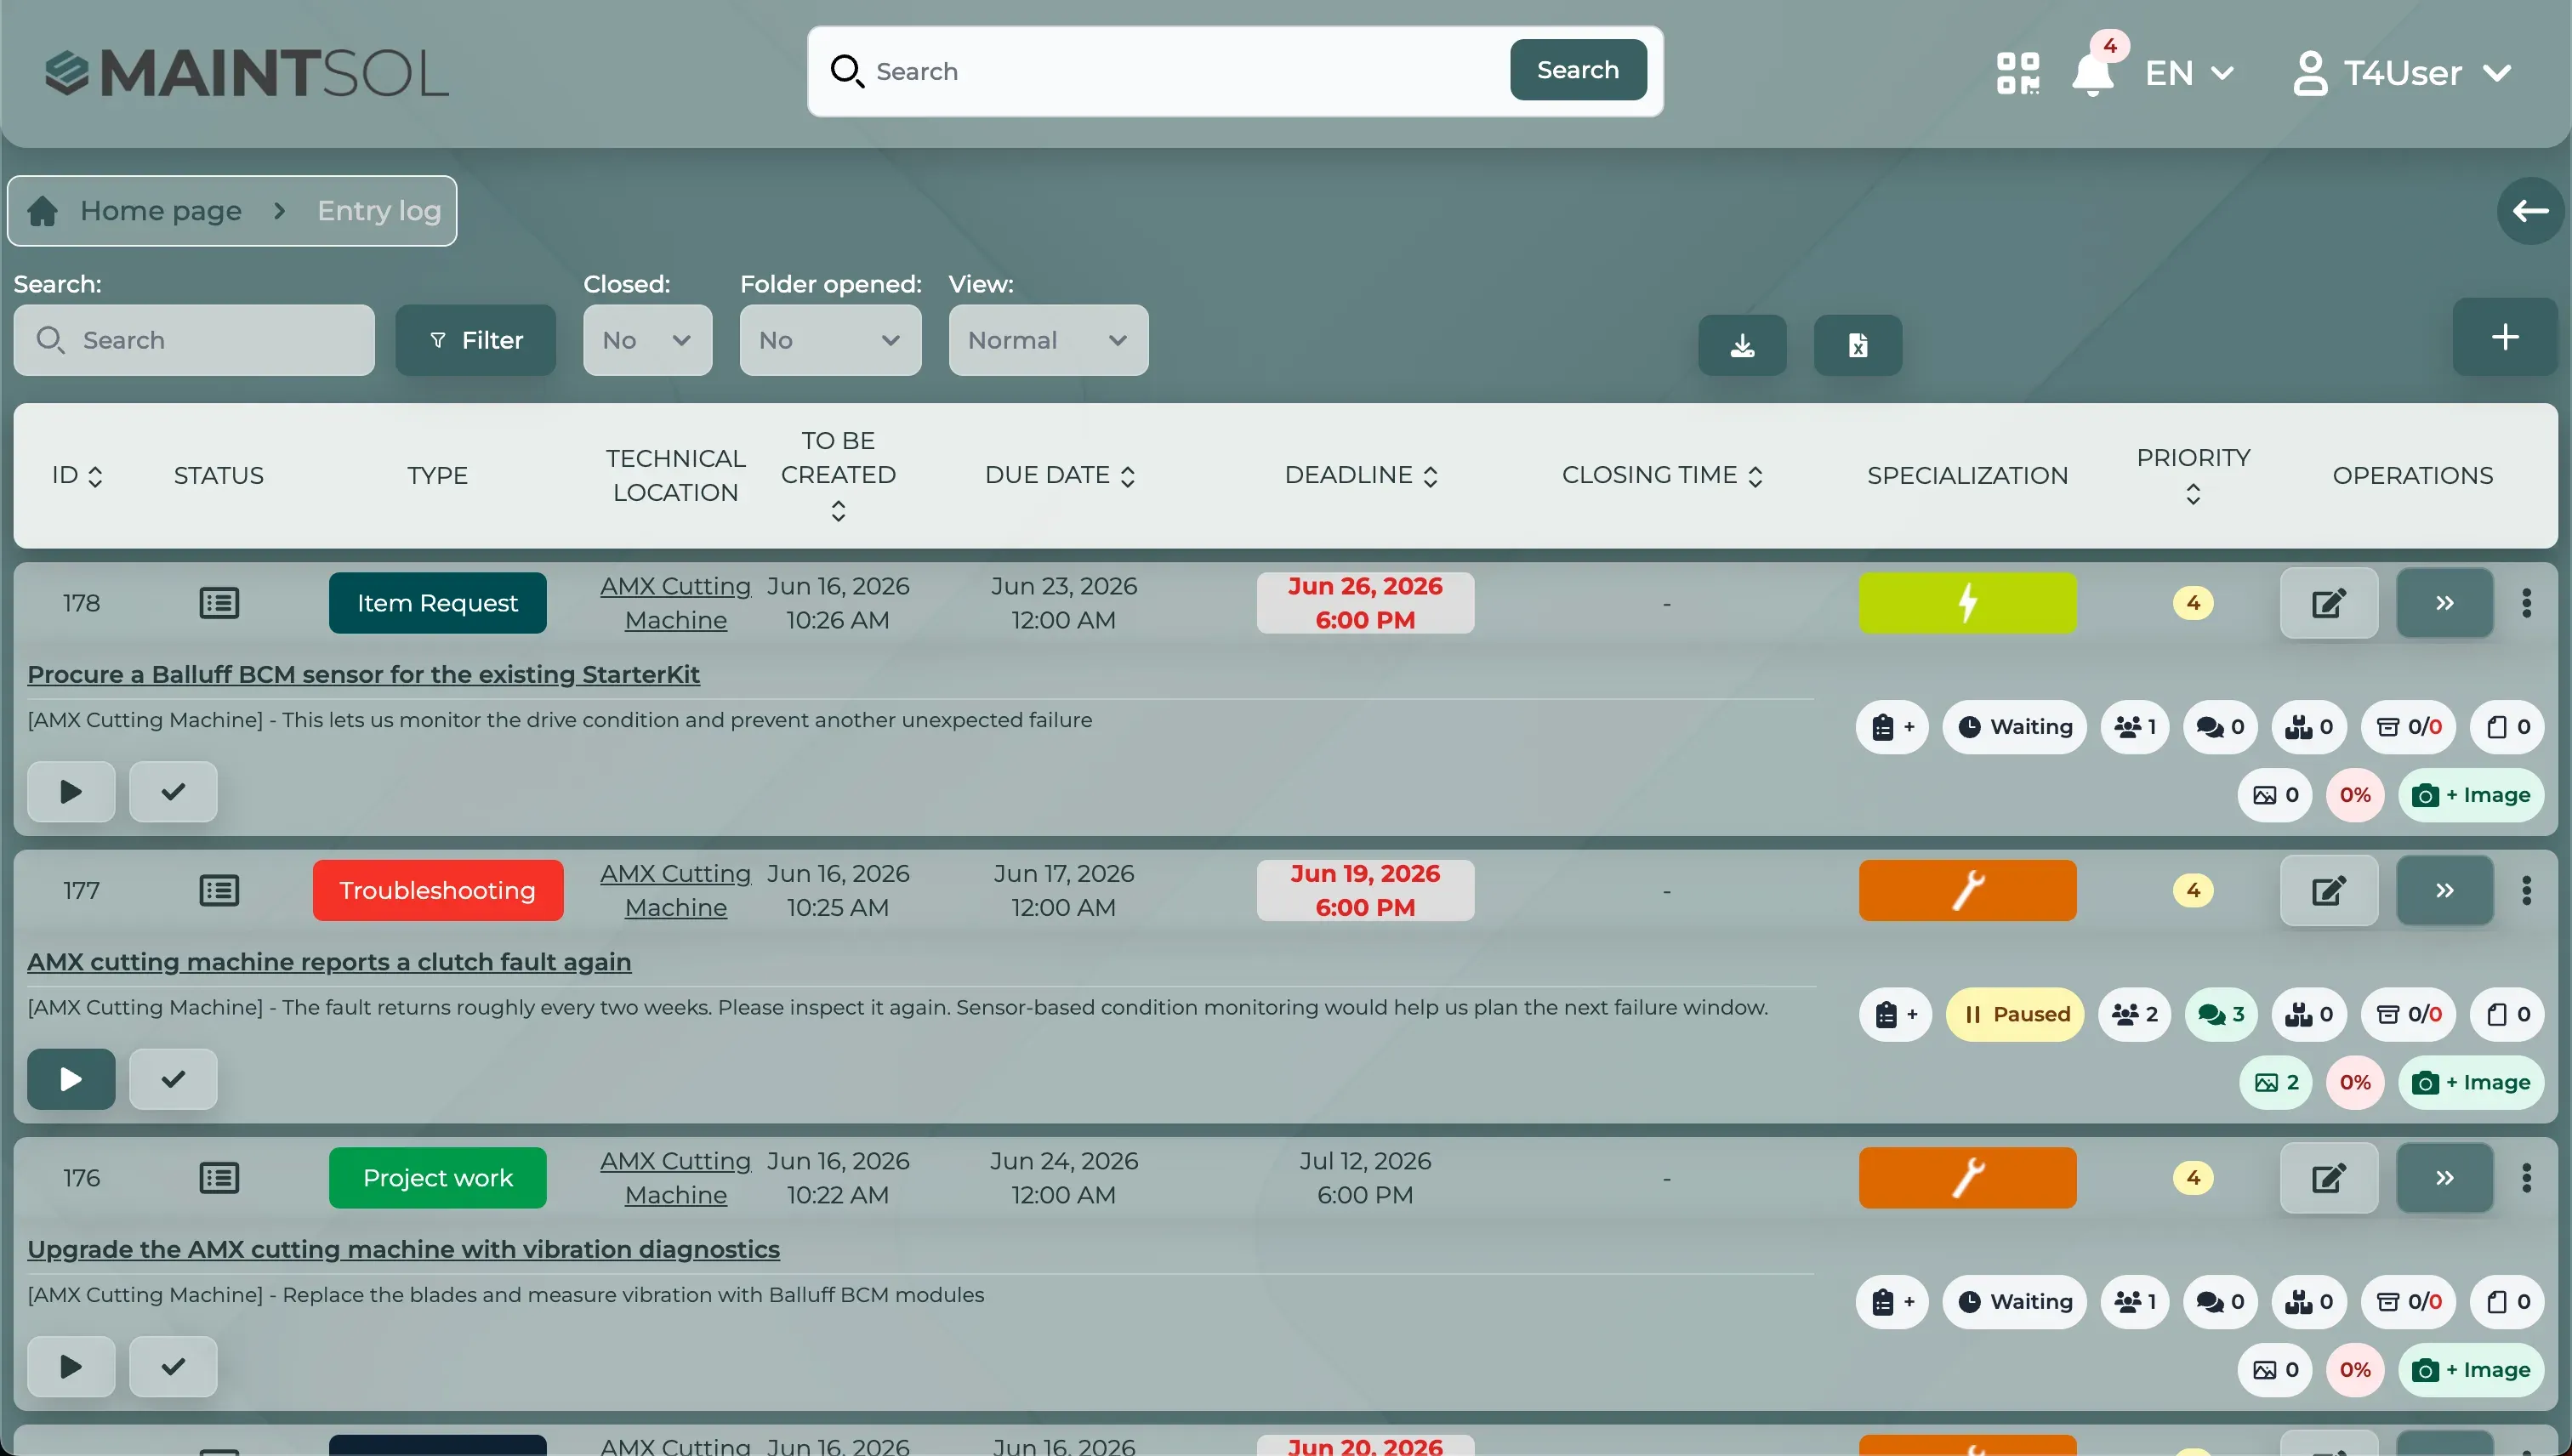Click the Project work type badge

pos(437,1178)
